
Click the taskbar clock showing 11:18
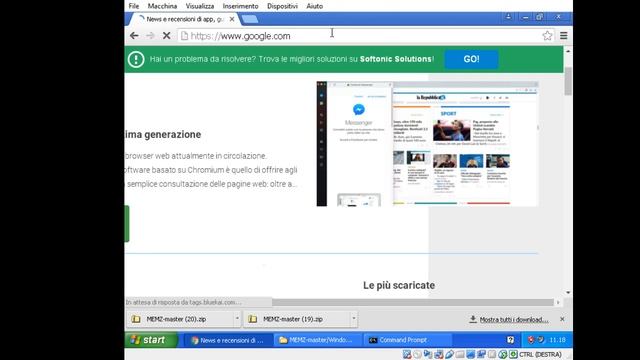[558, 340]
